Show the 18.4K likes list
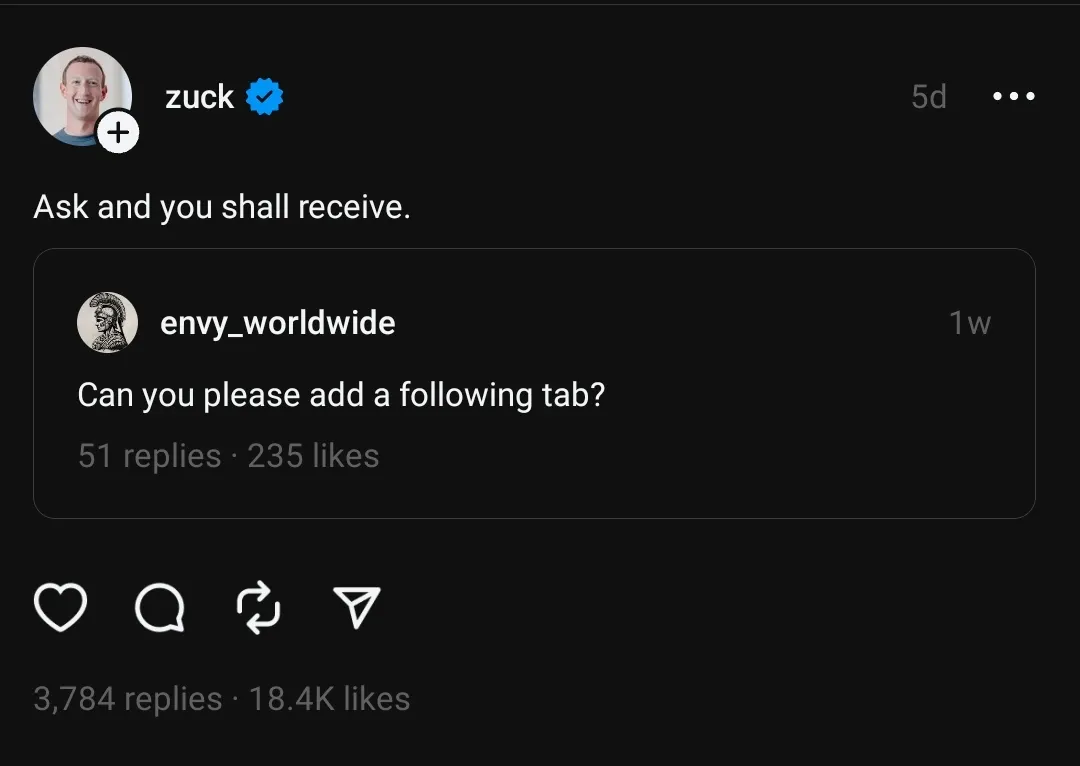1080x766 pixels. click(329, 698)
